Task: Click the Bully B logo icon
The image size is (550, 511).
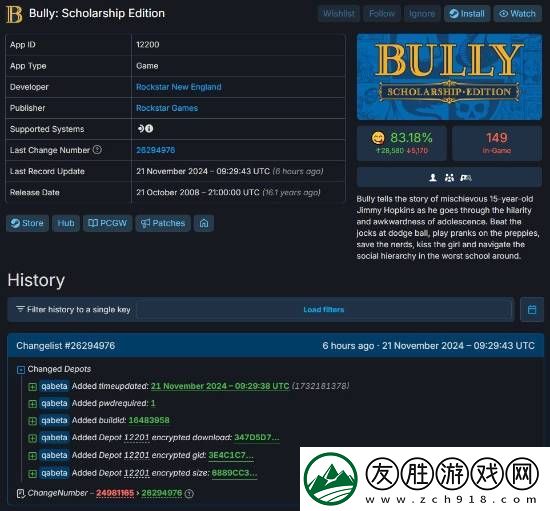Action: 14,14
